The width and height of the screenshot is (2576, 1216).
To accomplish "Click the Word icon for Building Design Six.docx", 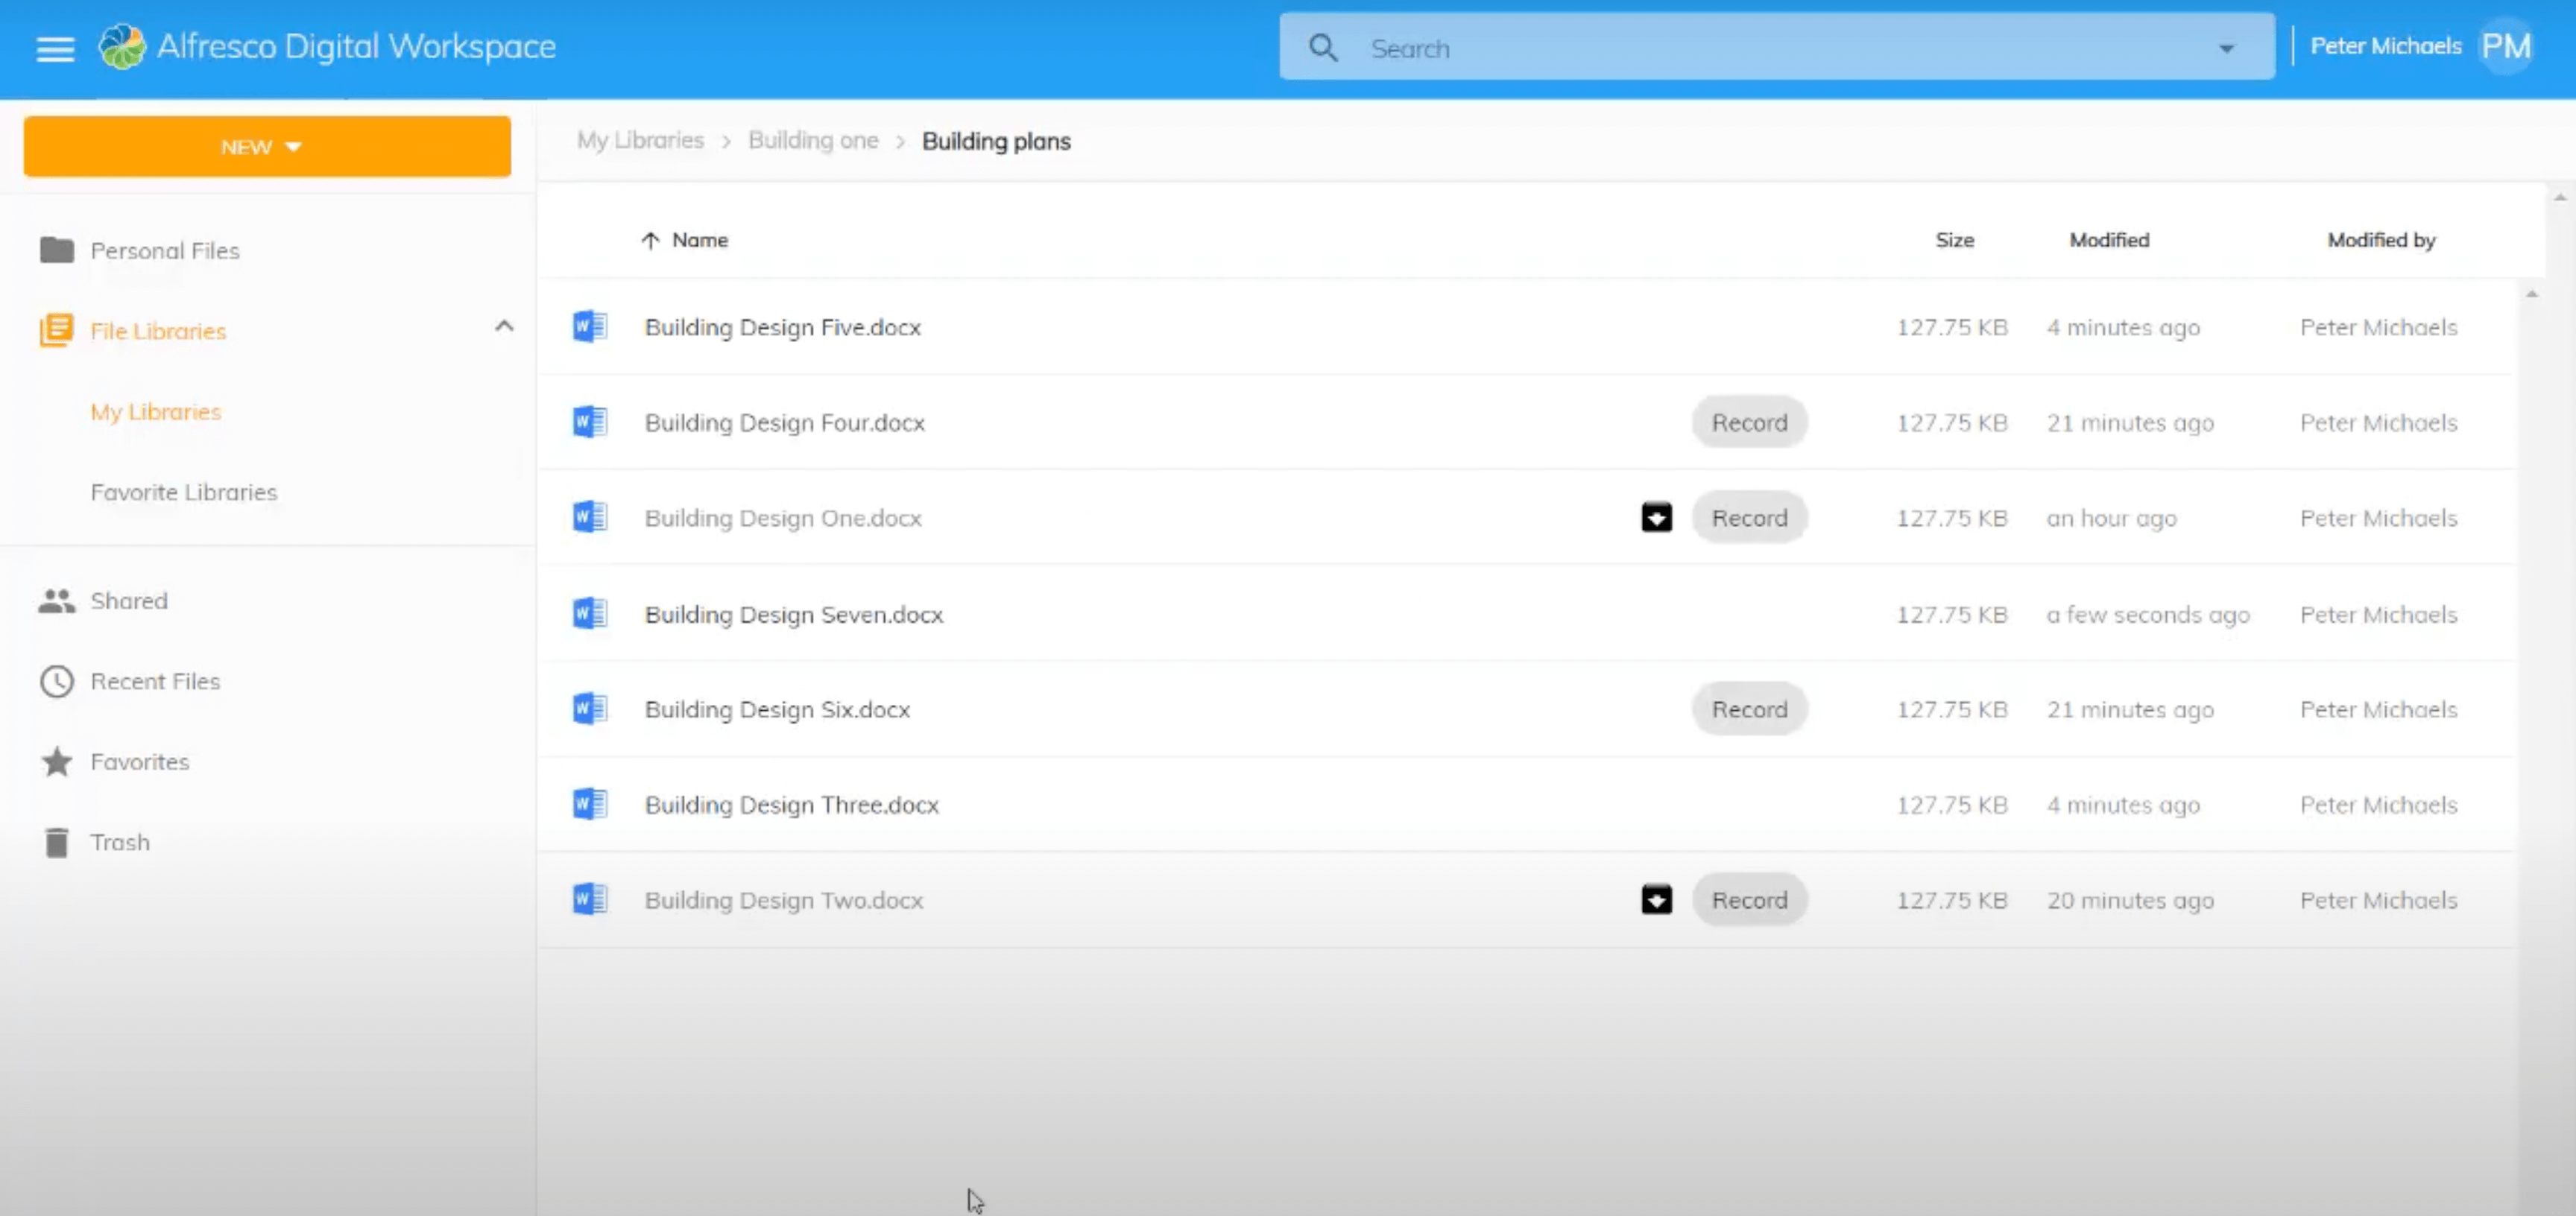I will point(590,708).
